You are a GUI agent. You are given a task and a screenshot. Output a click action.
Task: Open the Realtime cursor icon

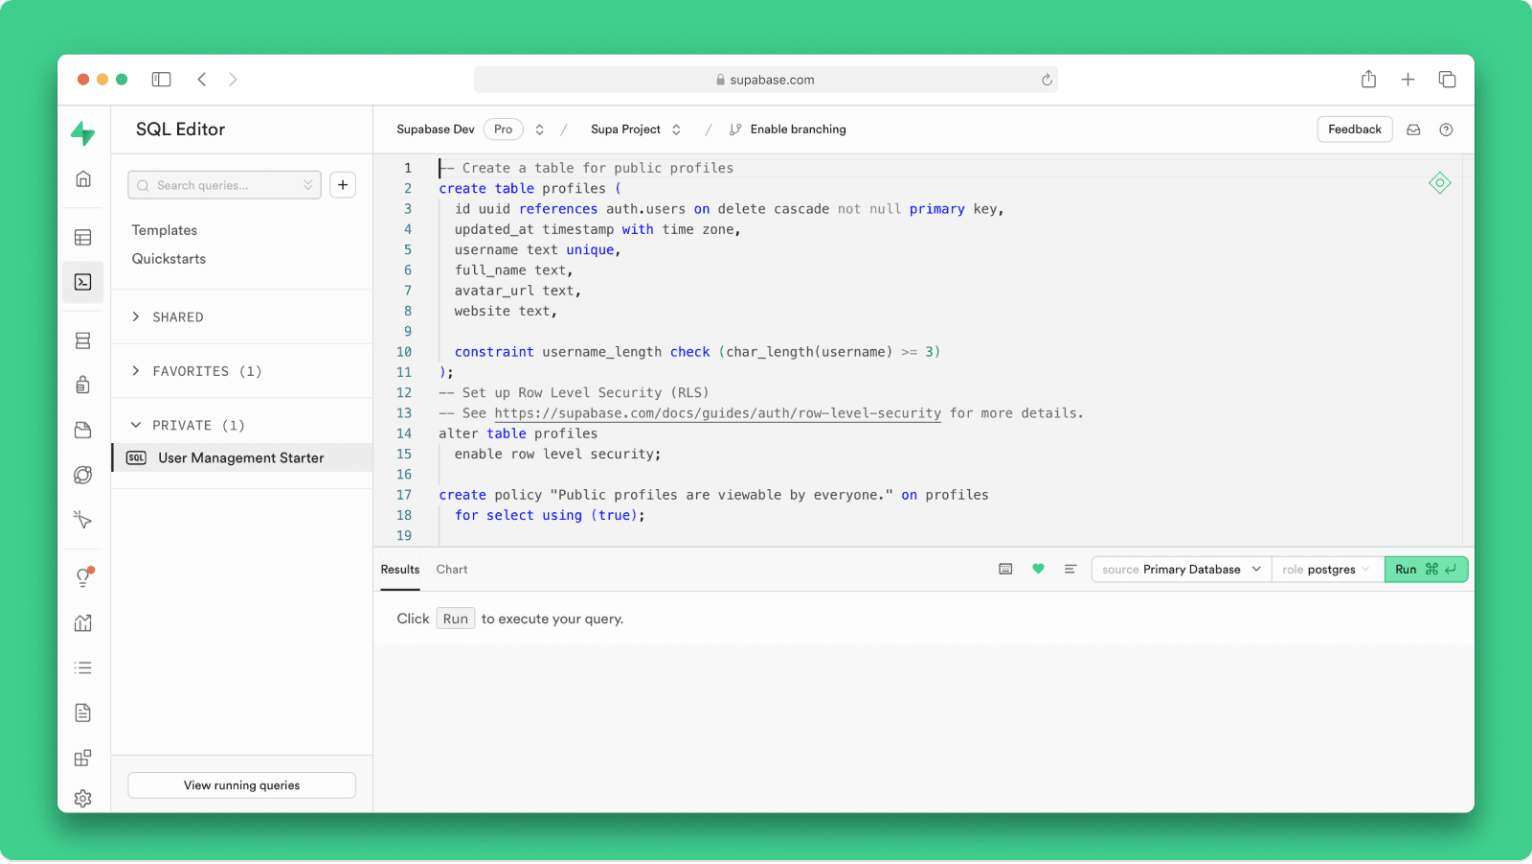point(83,519)
